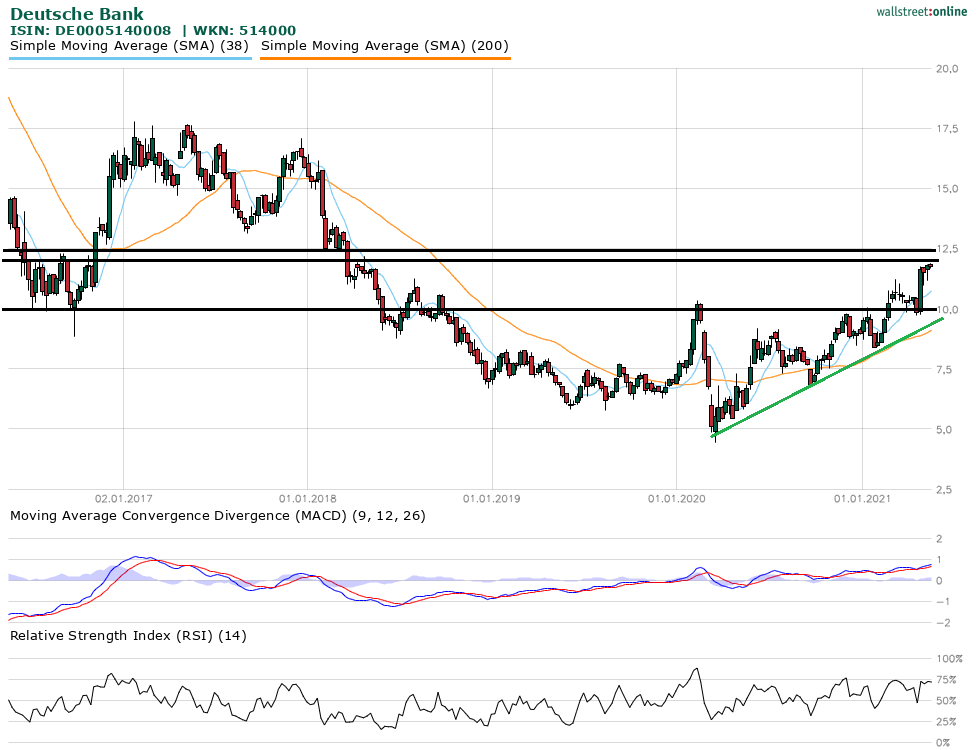Click the SMA (200) legend label

(384, 46)
